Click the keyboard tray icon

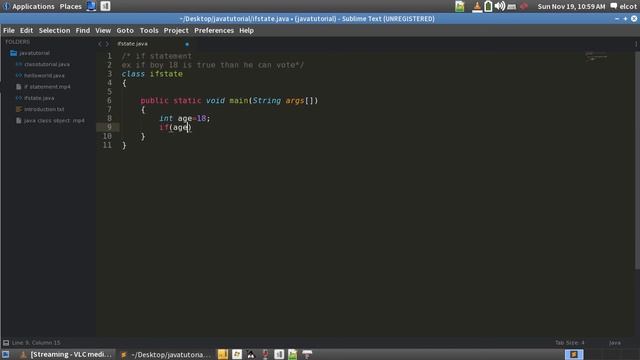click(511, 7)
